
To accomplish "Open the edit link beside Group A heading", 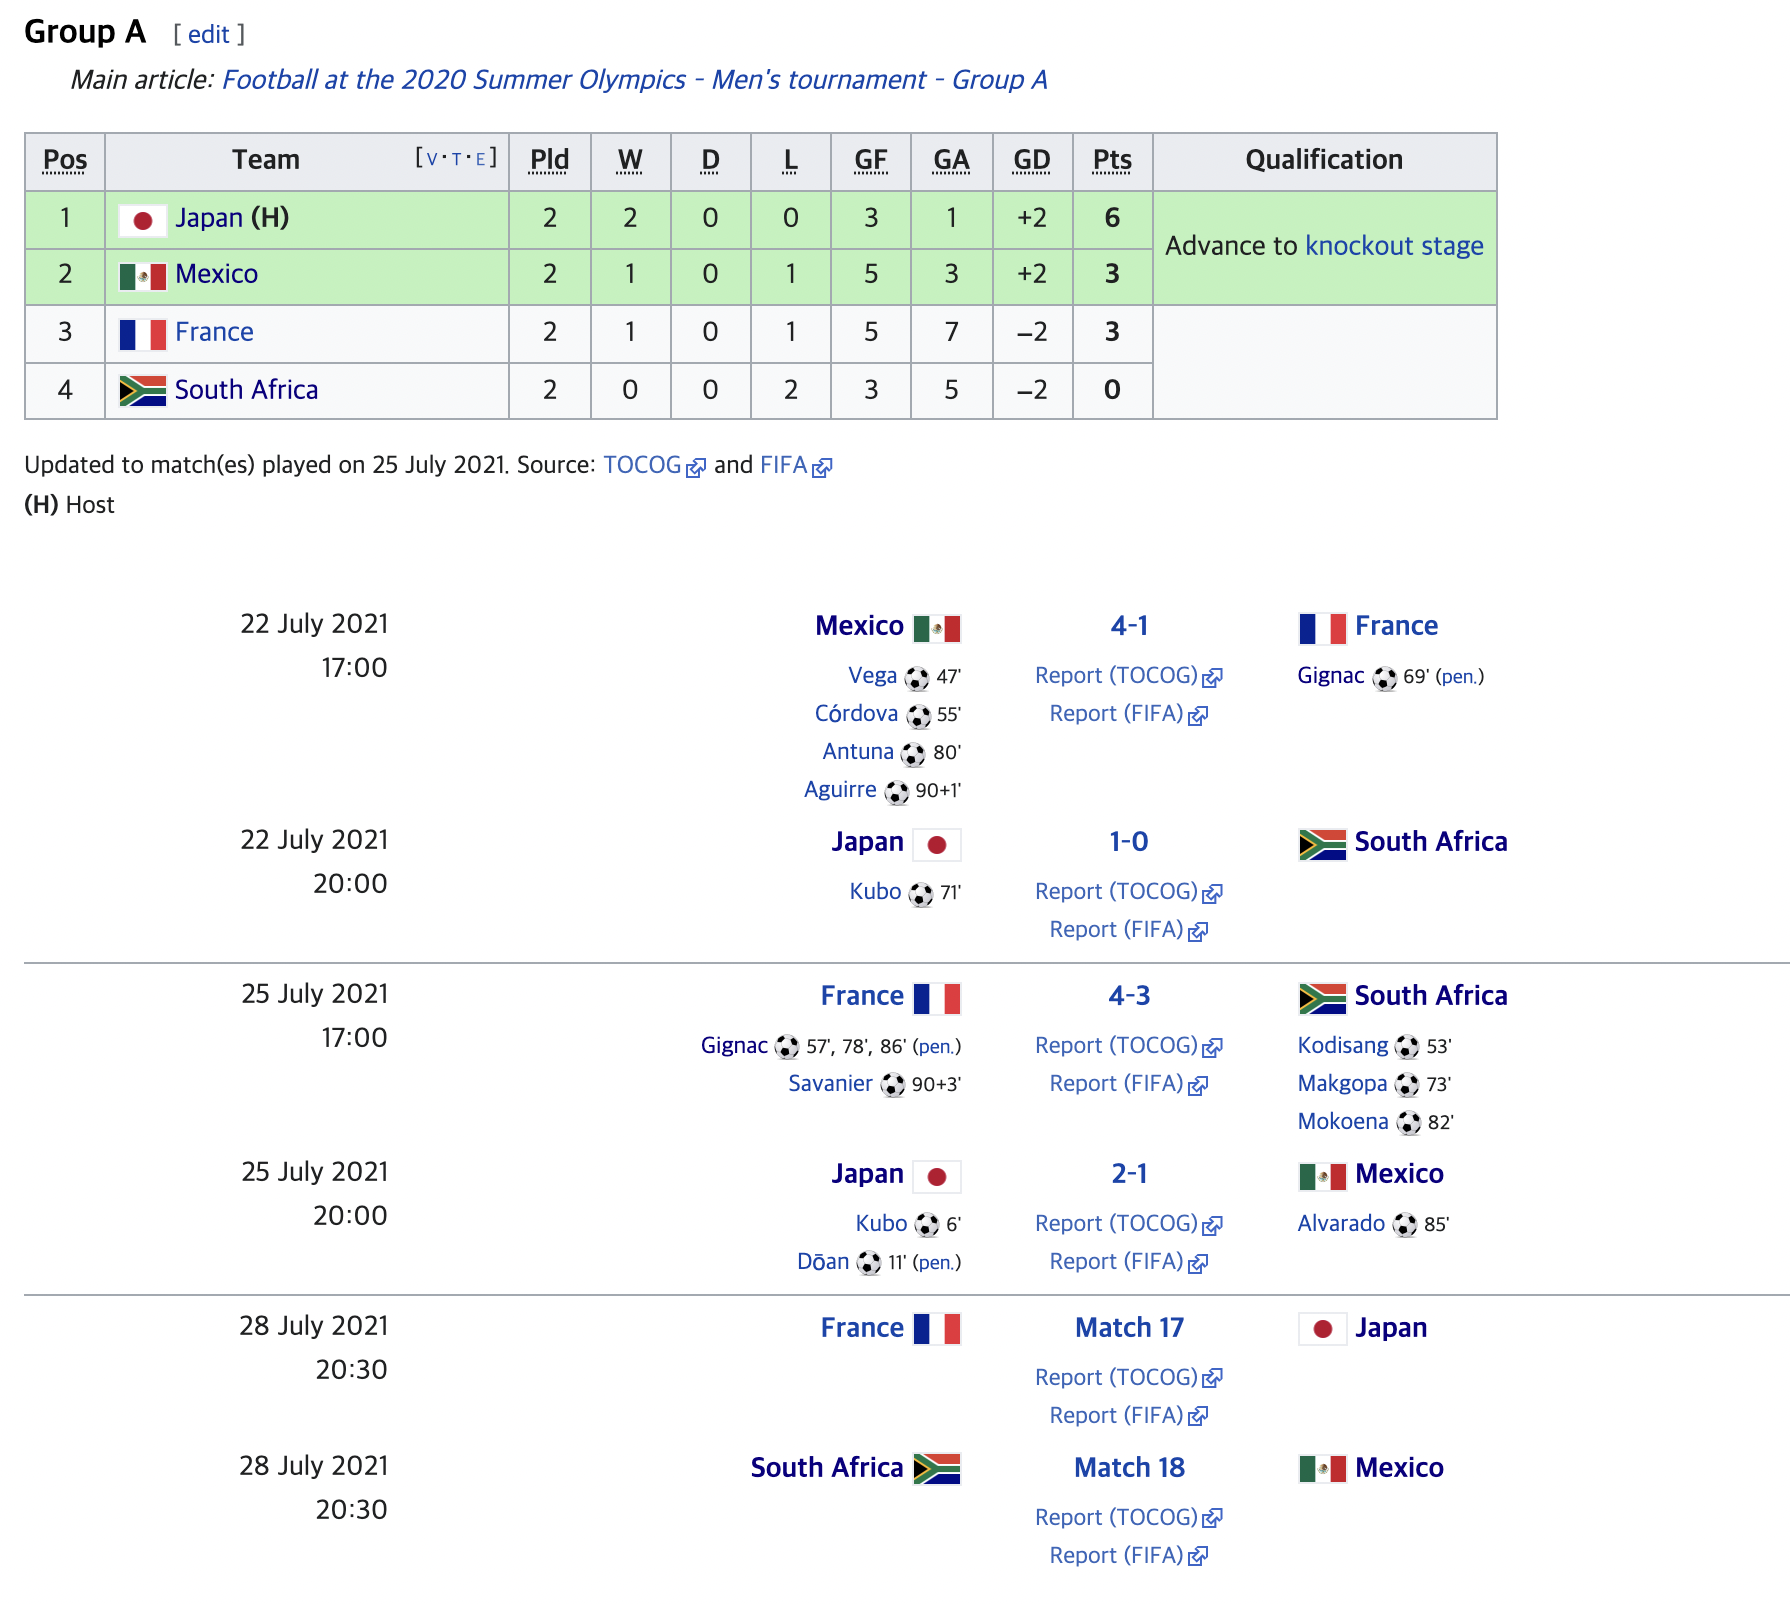I will click(x=209, y=35).
